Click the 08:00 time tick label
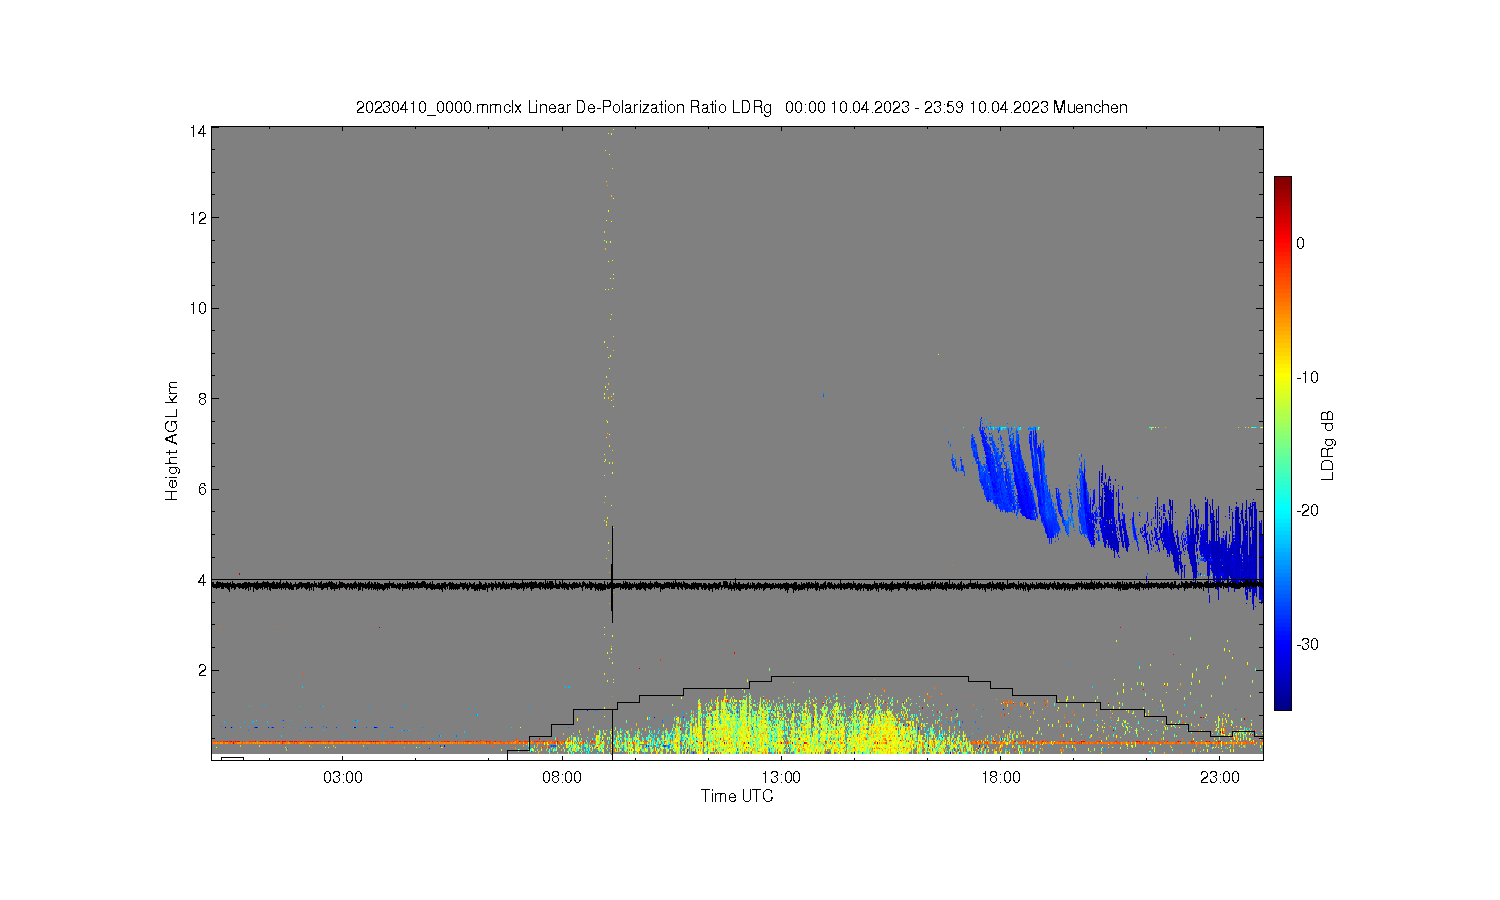This screenshot has height=900, width=1500. (x=562, y=777)
